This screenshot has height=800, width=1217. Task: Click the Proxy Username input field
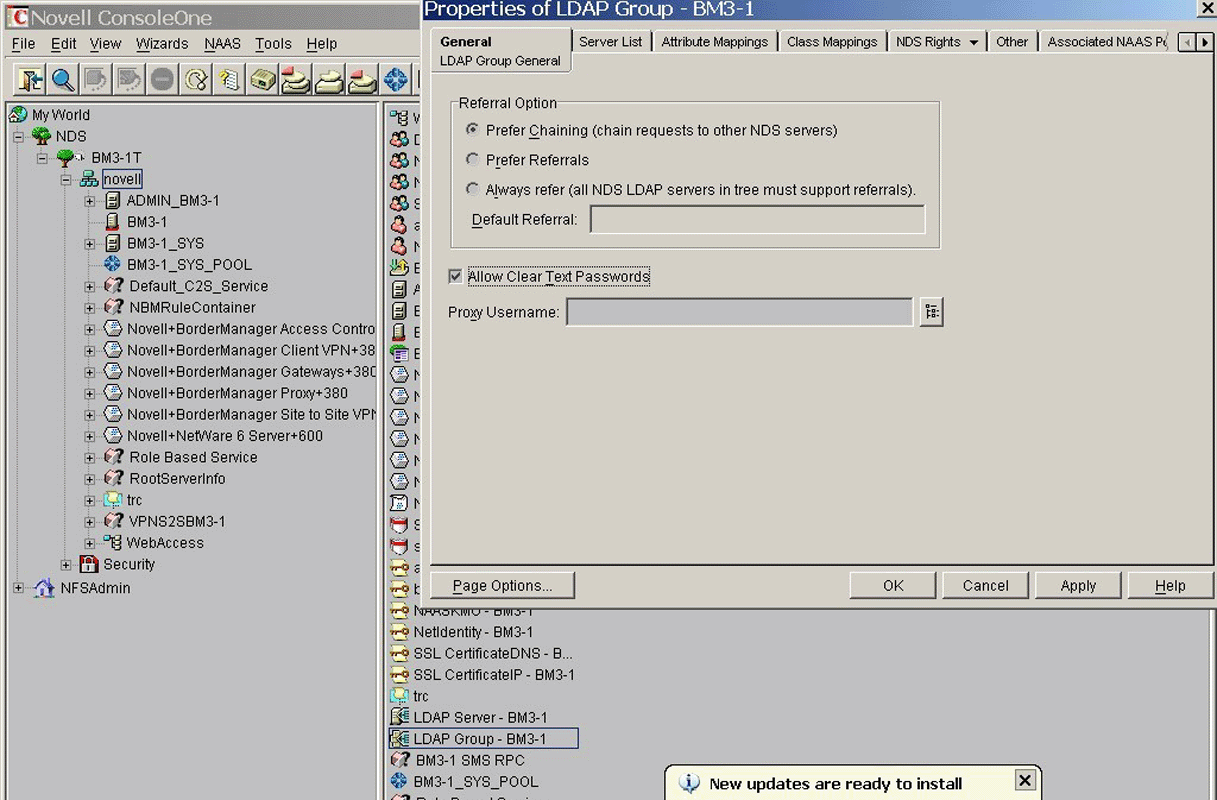(x=740, y=312)
